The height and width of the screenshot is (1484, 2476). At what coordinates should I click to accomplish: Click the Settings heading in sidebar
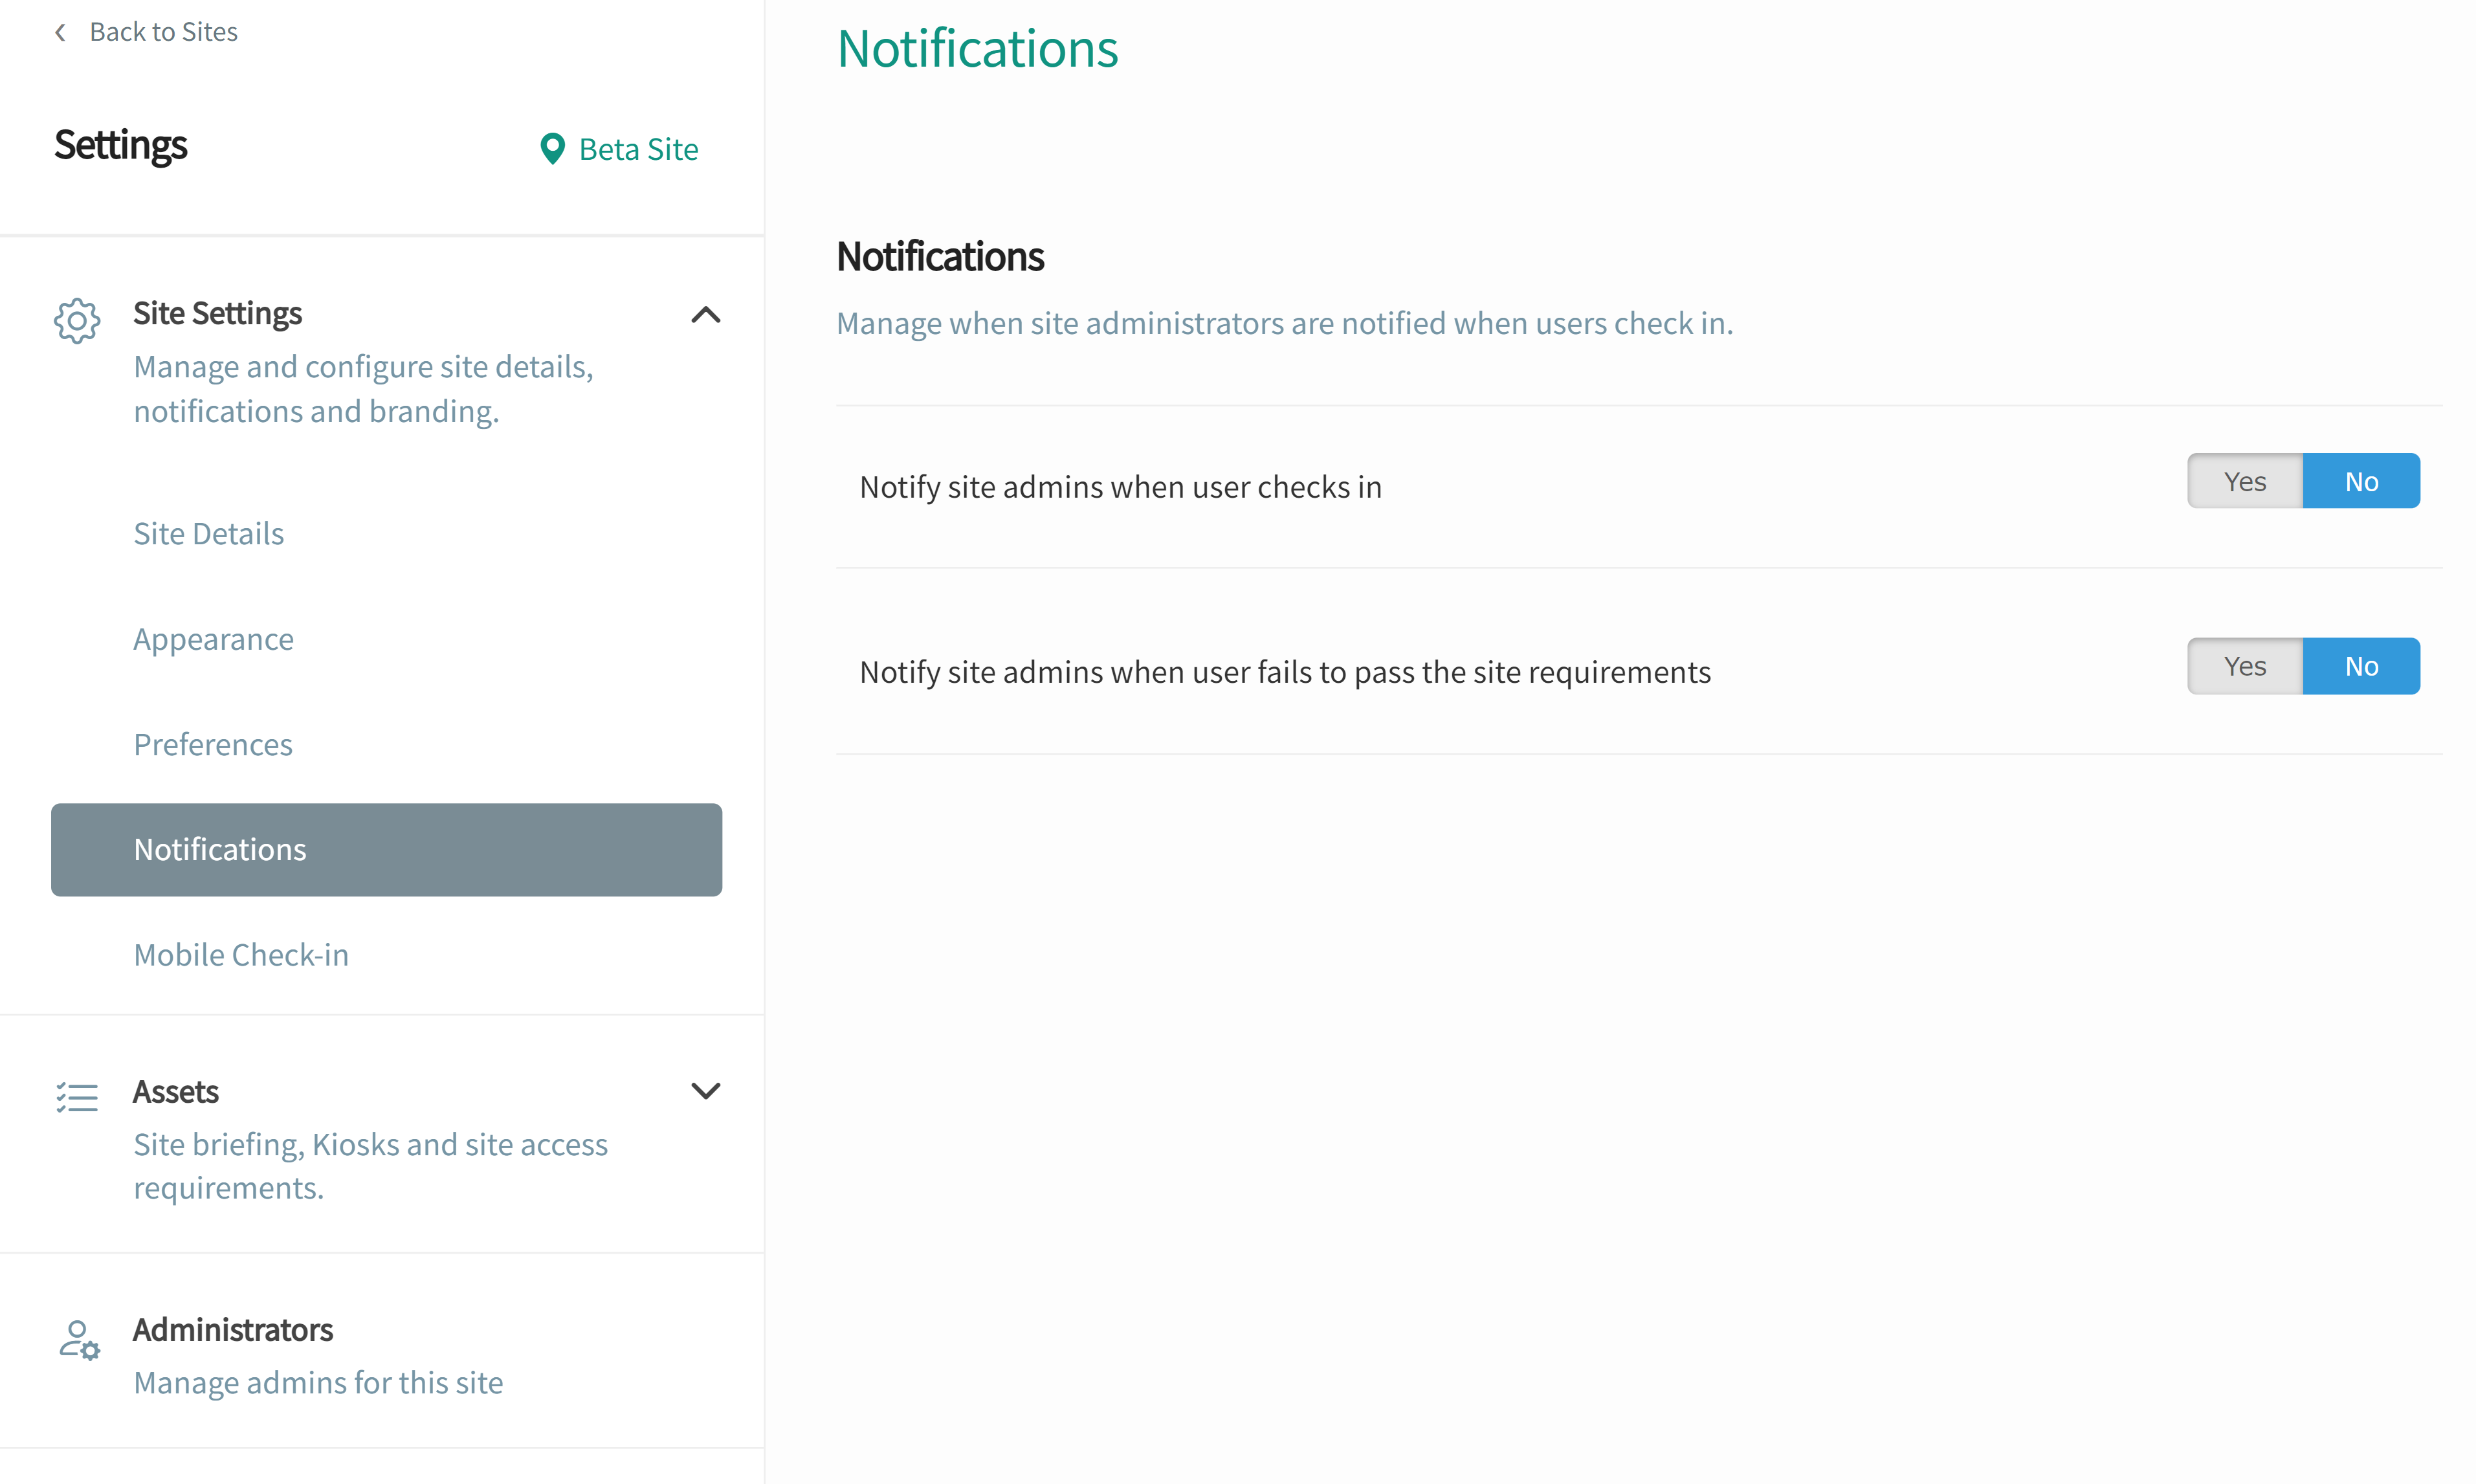click(x=120, y=146)
